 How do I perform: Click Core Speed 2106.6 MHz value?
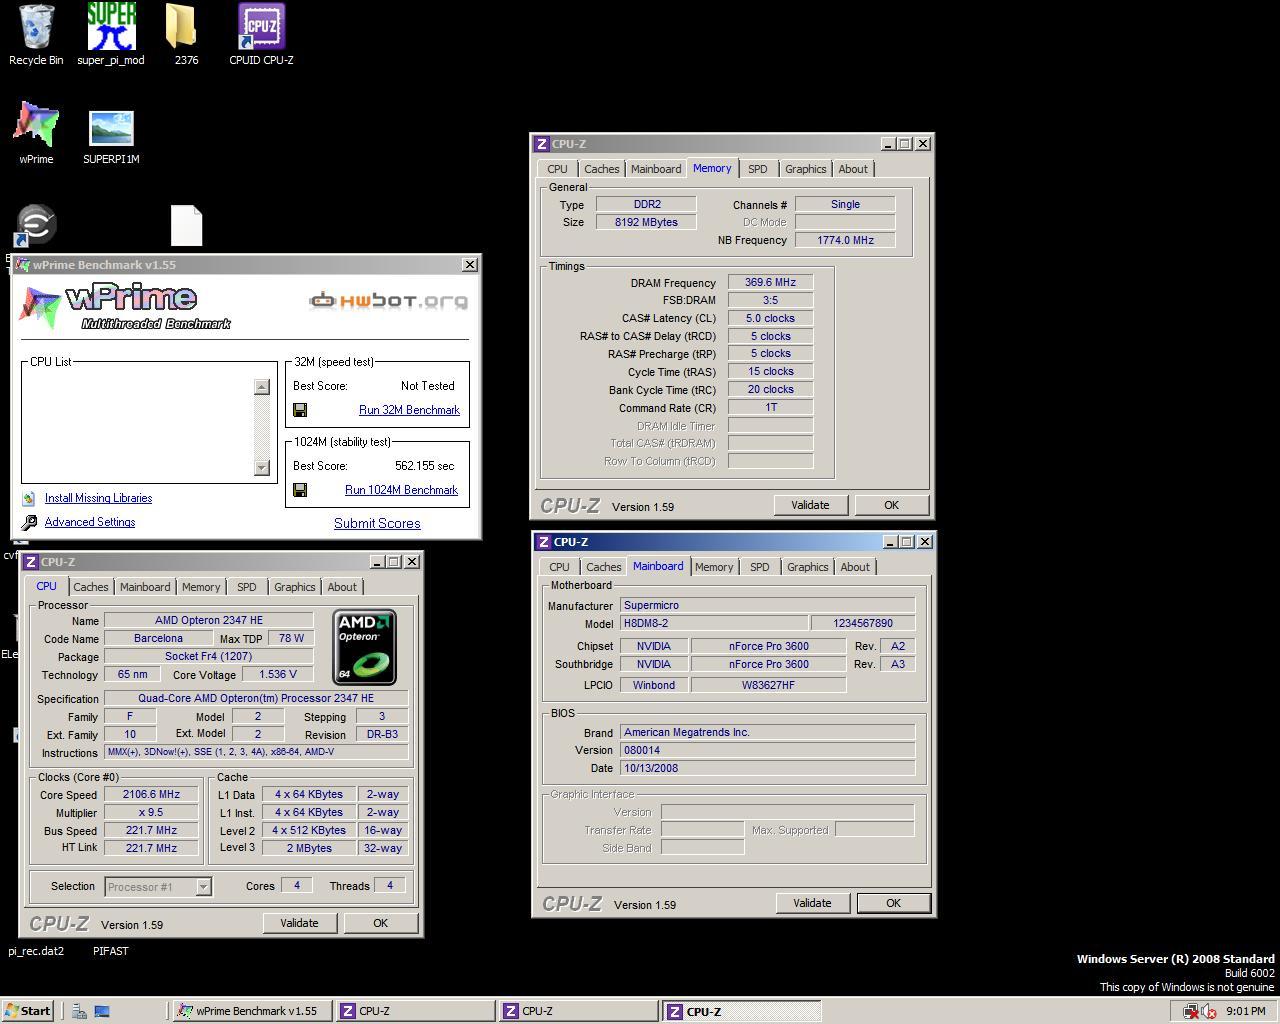point(152,795)
